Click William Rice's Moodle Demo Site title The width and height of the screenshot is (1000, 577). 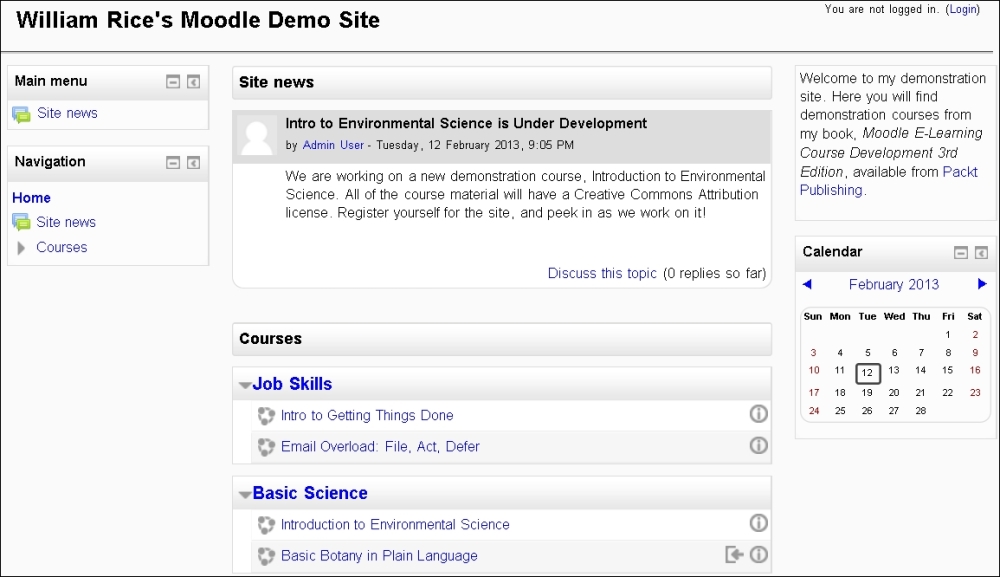[198, 20]
